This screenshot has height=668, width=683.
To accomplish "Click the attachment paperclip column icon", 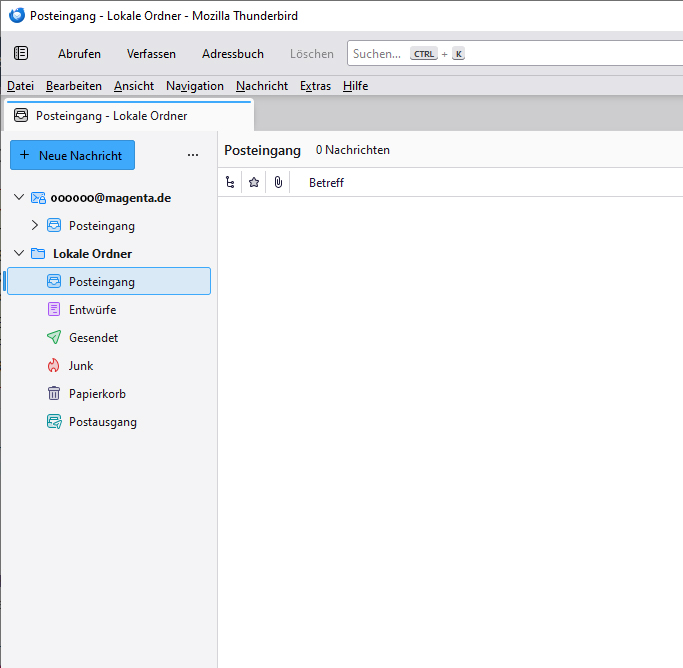I will tap(278, 183).
